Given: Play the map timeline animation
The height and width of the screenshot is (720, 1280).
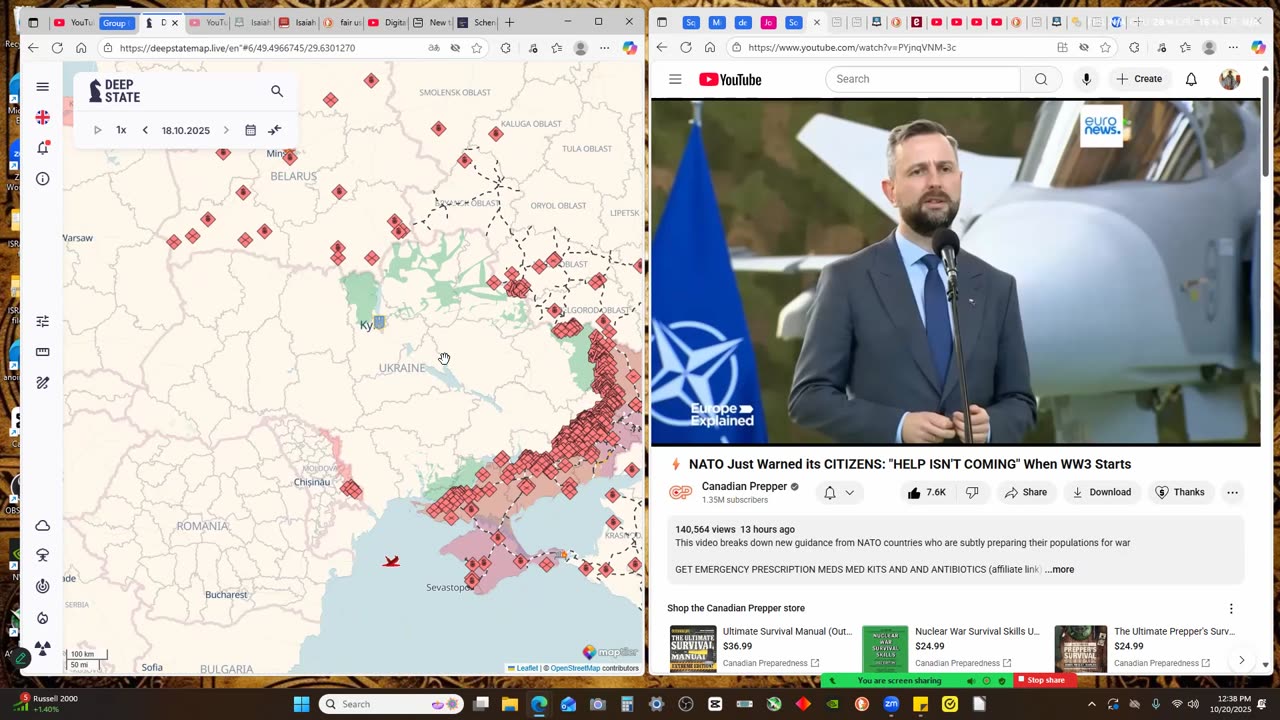Looking at the screenshot, I should (97, 130).
